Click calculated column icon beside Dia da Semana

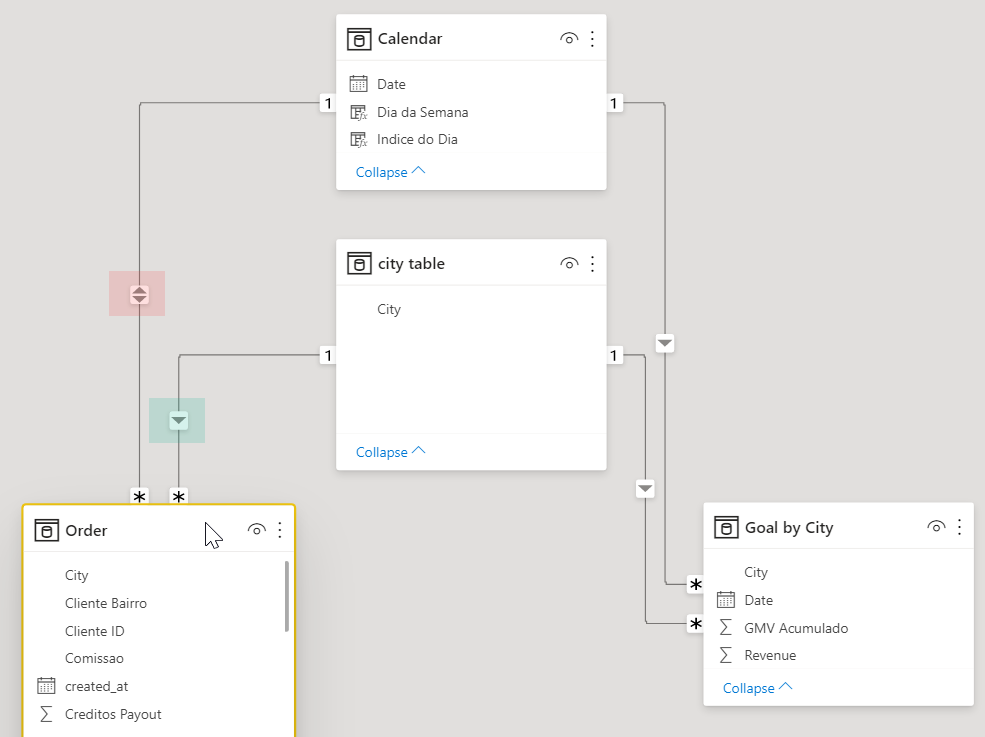[x=359, y=112]
